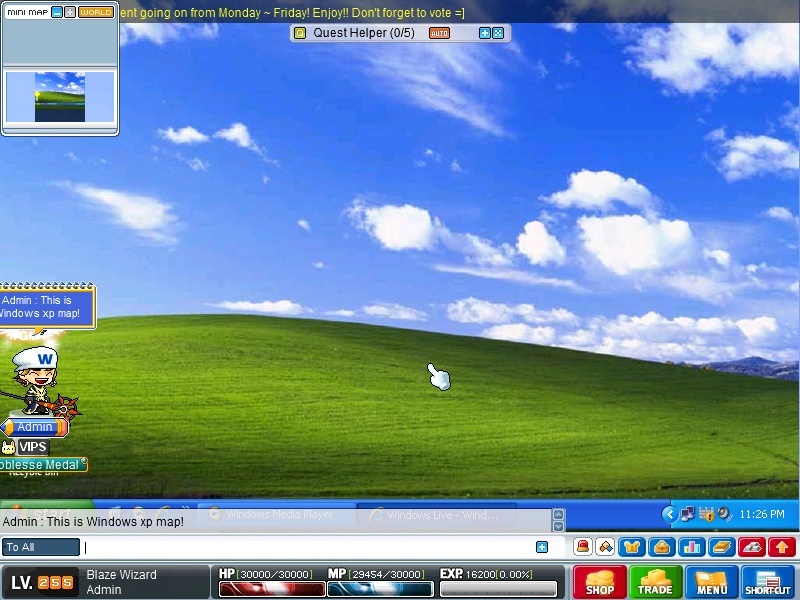
Task: Click the HP value "[30000/30000]"
Action: click(x=274, y=574)
